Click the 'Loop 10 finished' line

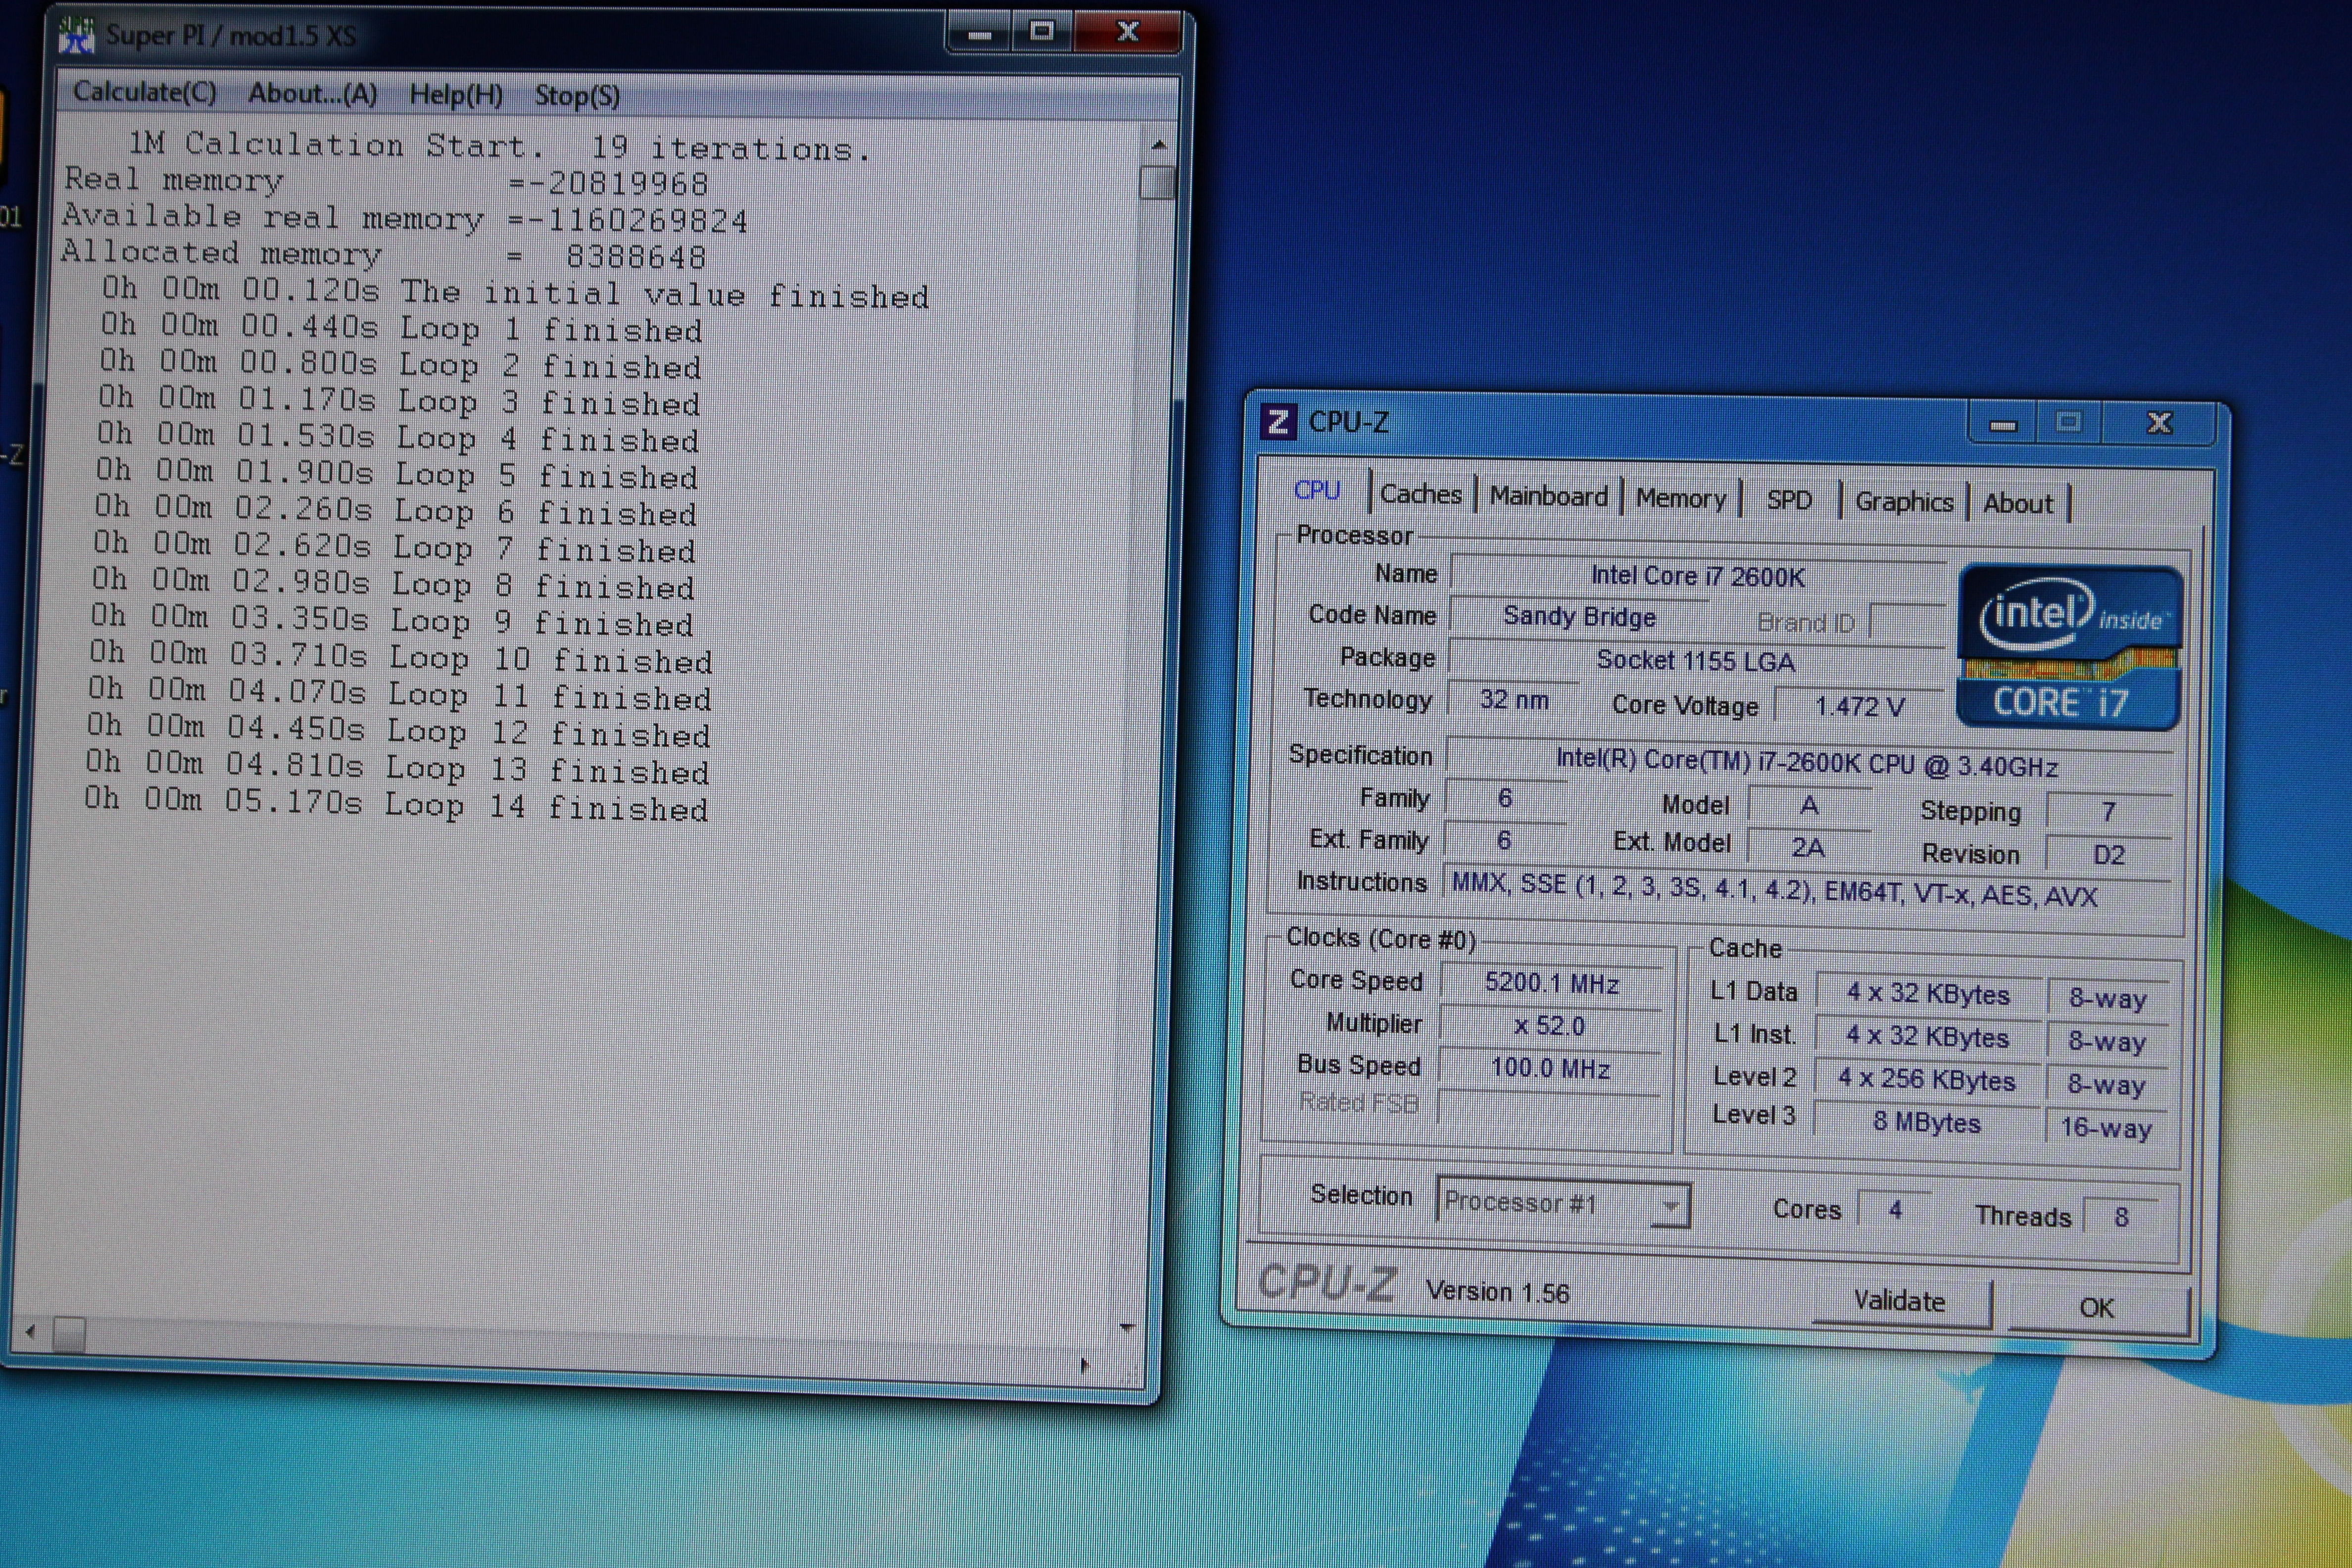coord(400,658)
